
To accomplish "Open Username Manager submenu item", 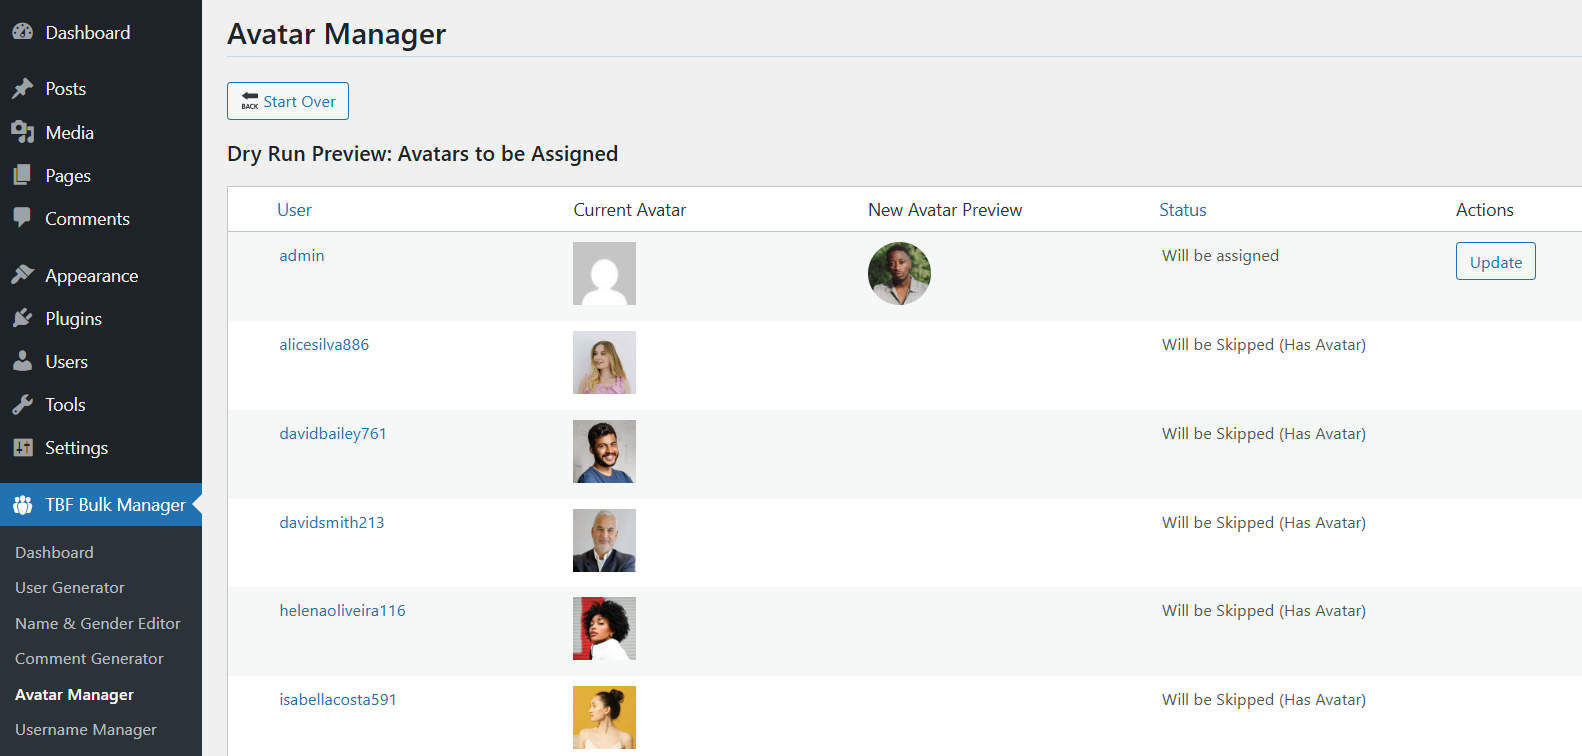I will click(86, 730).
